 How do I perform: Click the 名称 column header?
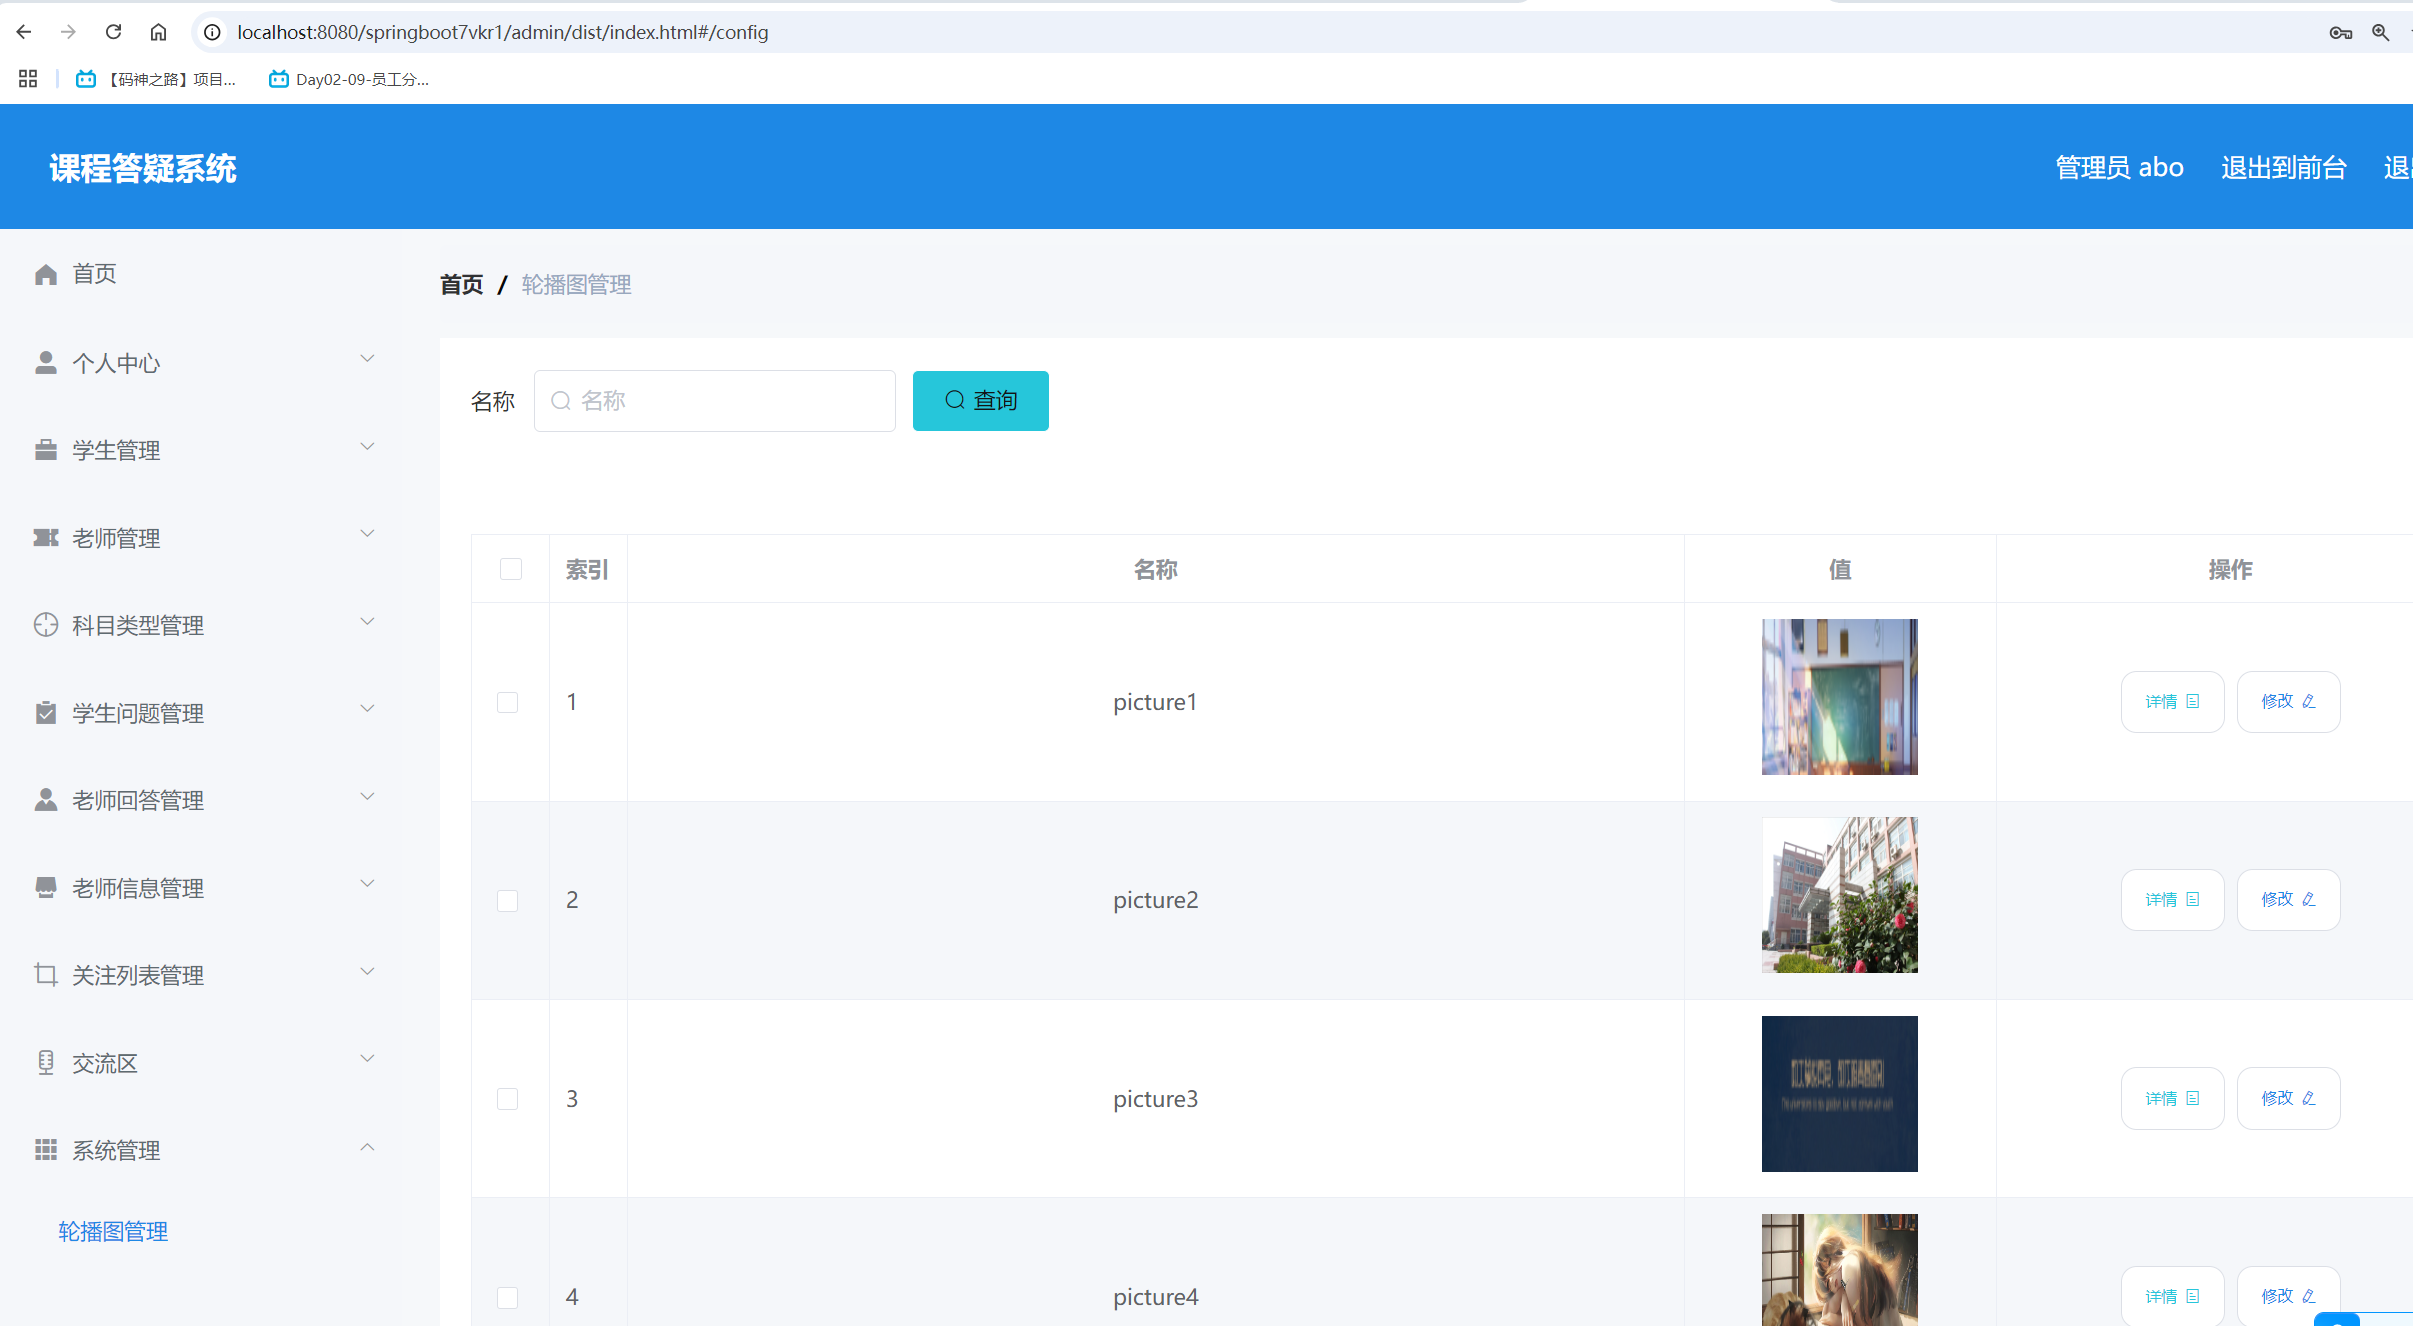coord(1155,569)
